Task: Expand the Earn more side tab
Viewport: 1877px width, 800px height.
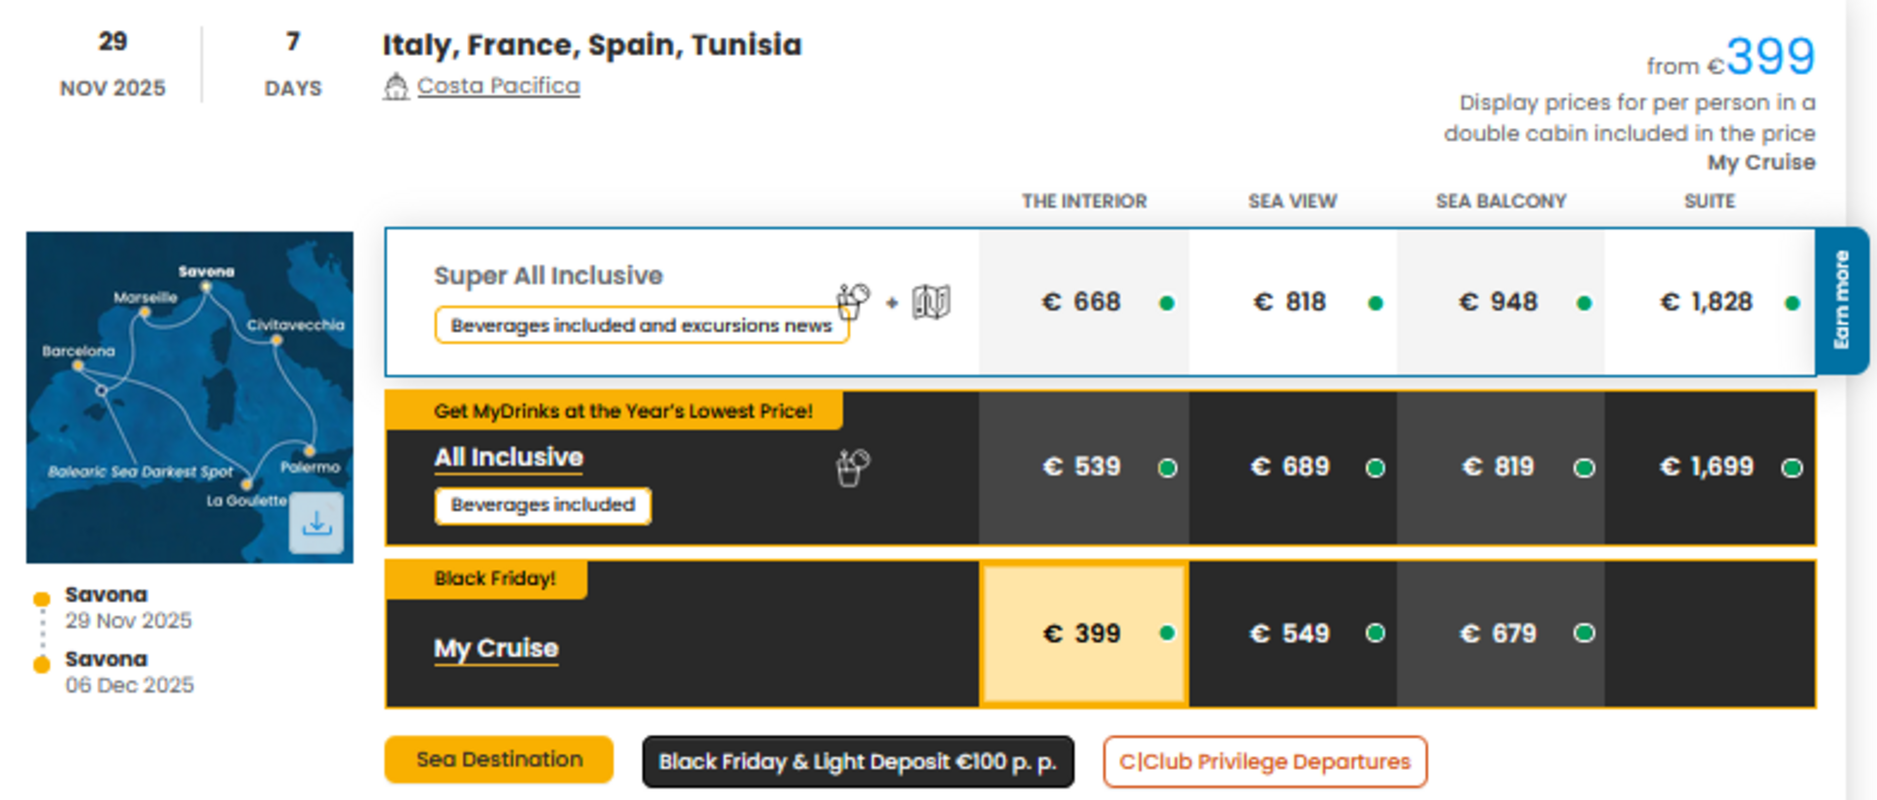Action: pos(1841,300)
